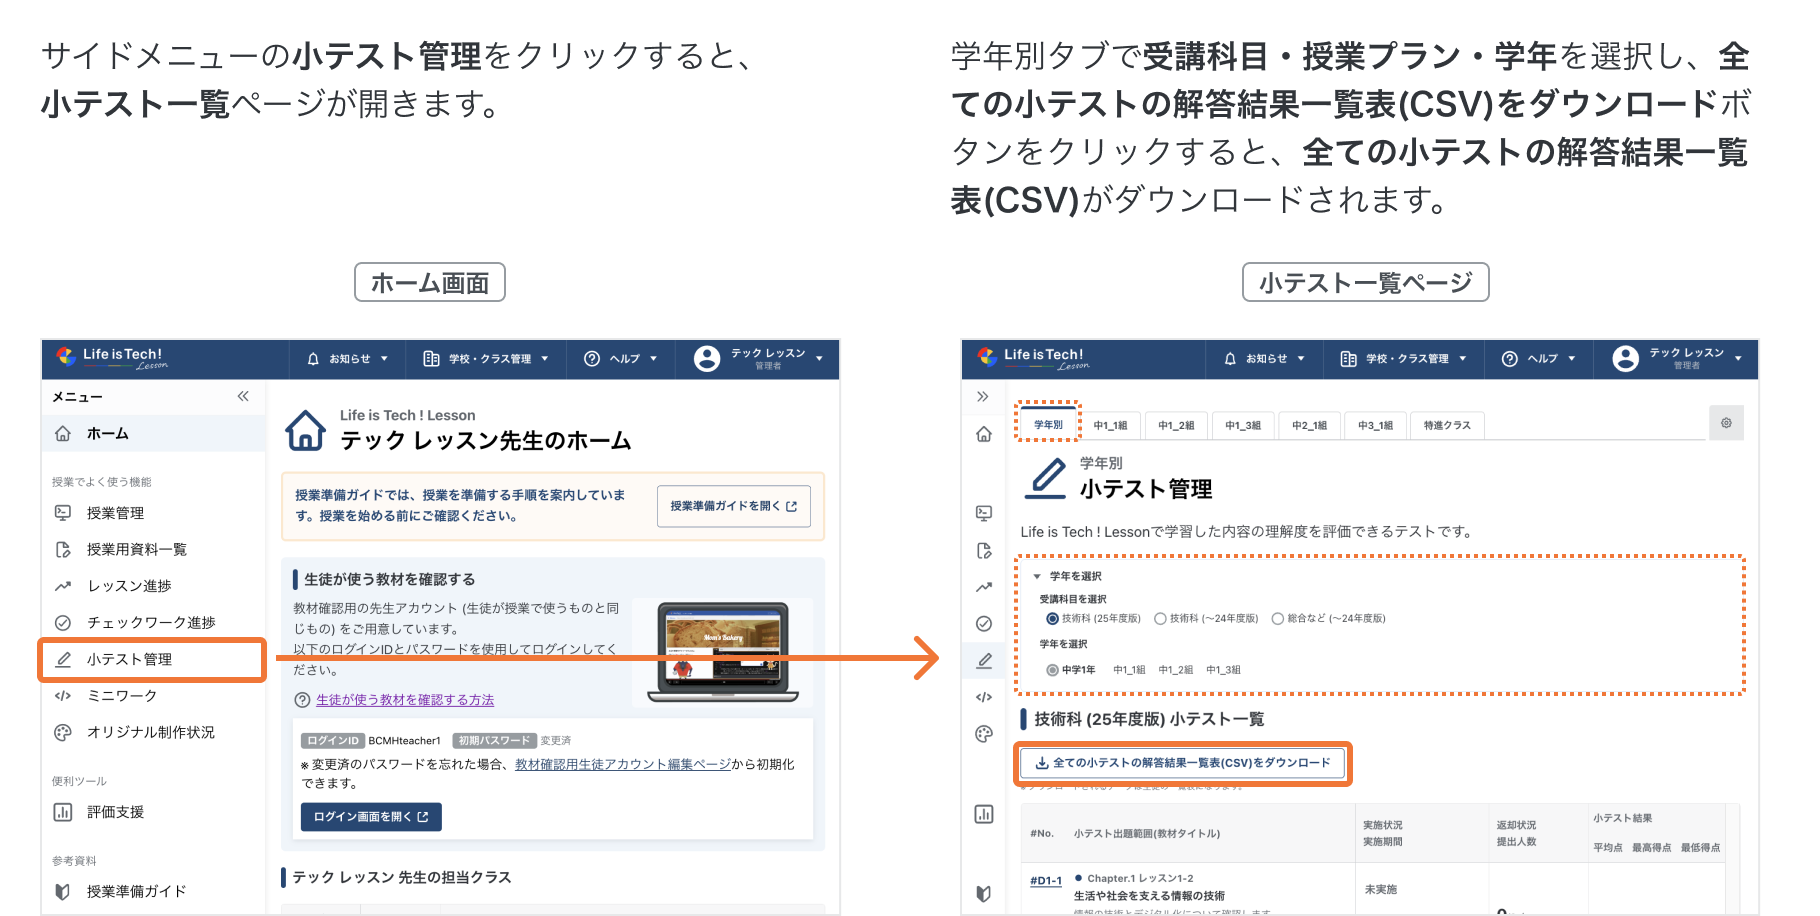Click ログイン画面を開く button
This screenshot has height=916, width=1820.
click(370, 817)
